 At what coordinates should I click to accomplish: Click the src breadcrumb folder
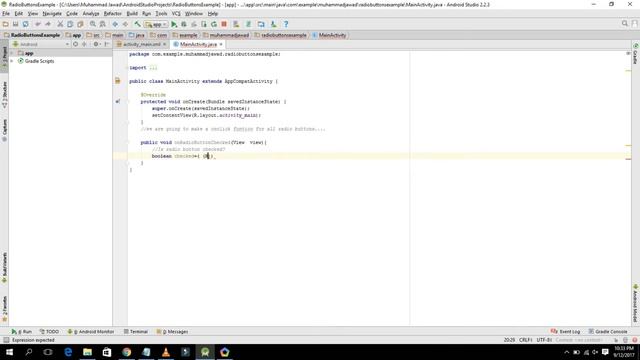click(x=93, y=35)
